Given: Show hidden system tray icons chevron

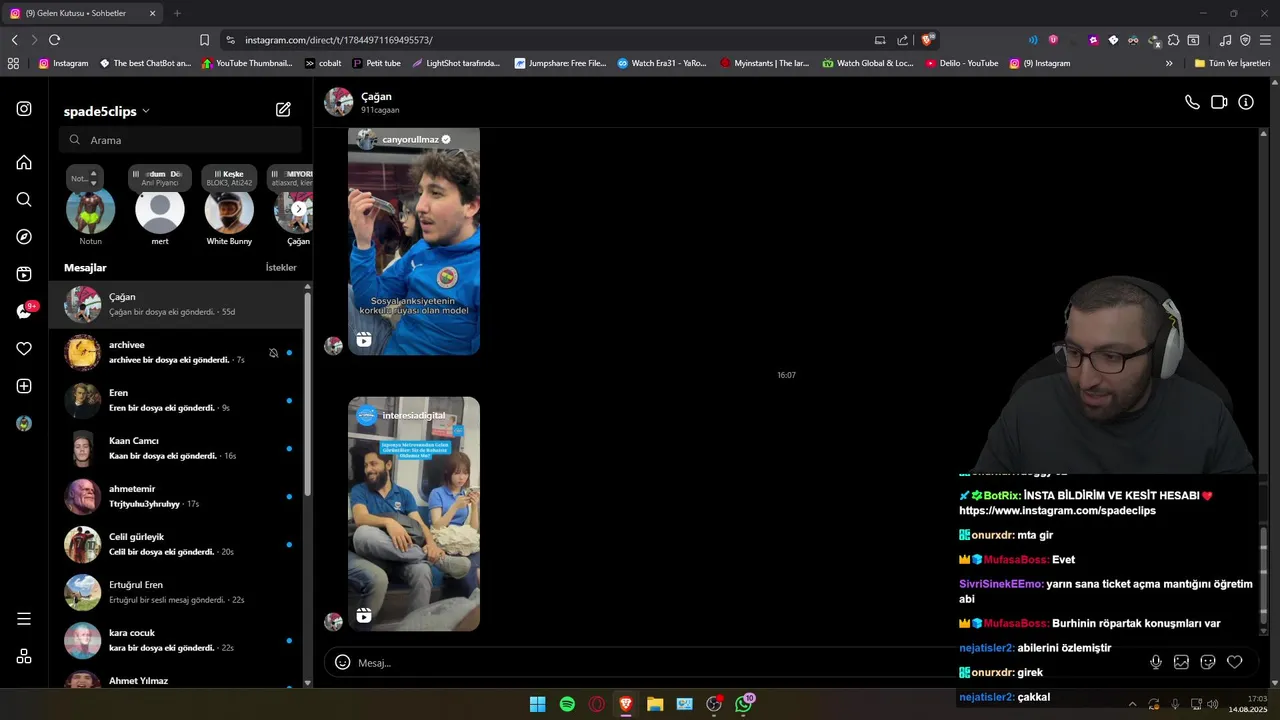Looking at the screenshot, I should 1132,704.
